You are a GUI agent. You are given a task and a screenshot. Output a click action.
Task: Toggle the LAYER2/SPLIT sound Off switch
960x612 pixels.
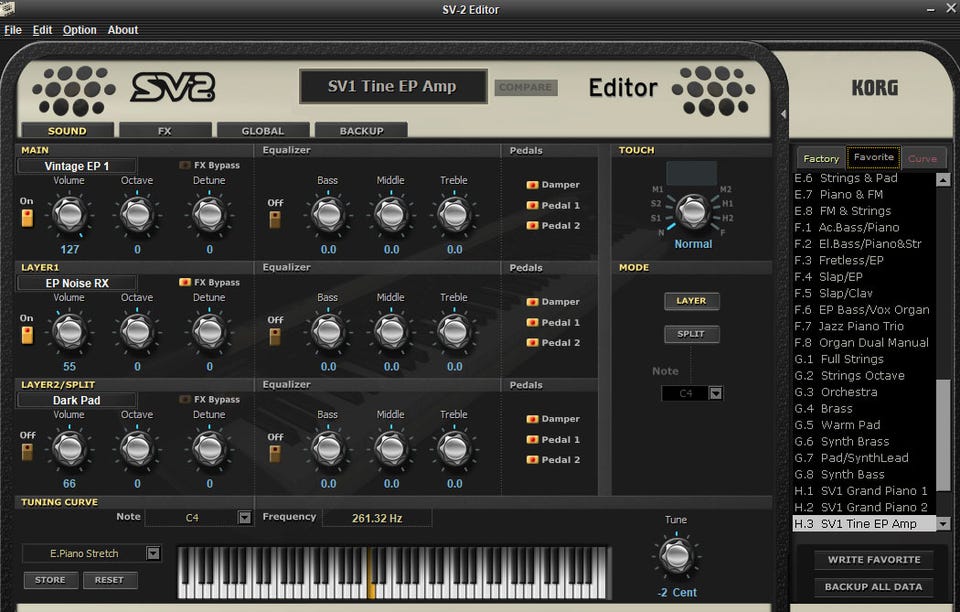coord(27,452)
